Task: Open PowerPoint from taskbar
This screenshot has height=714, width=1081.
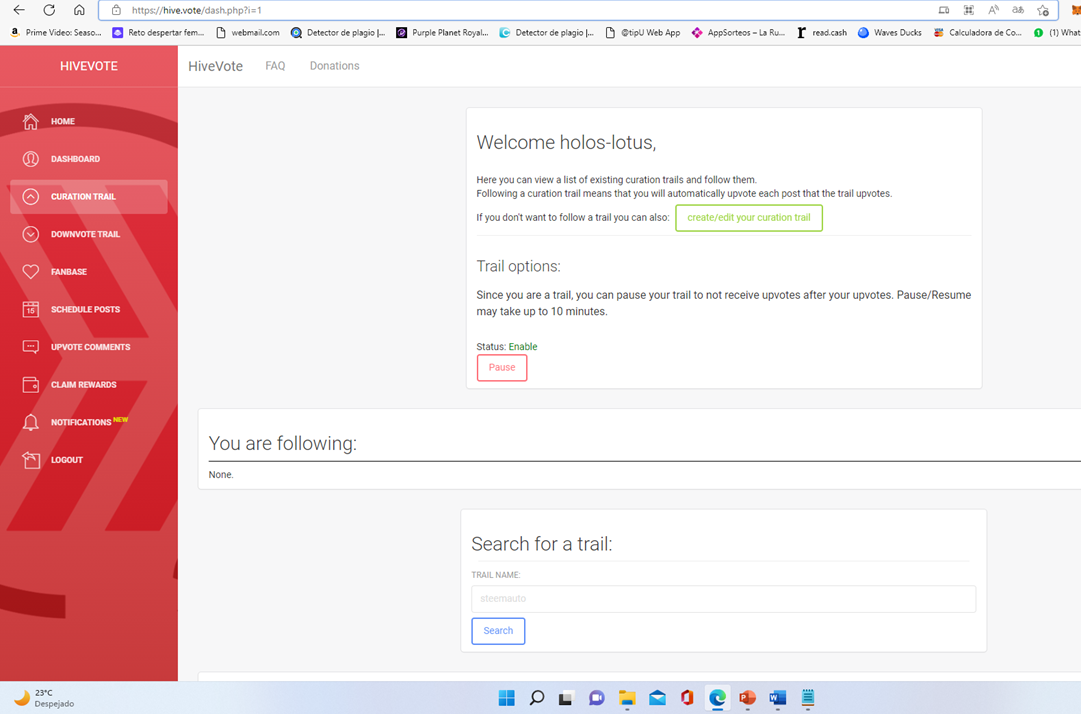Action: tap(747, 698)
